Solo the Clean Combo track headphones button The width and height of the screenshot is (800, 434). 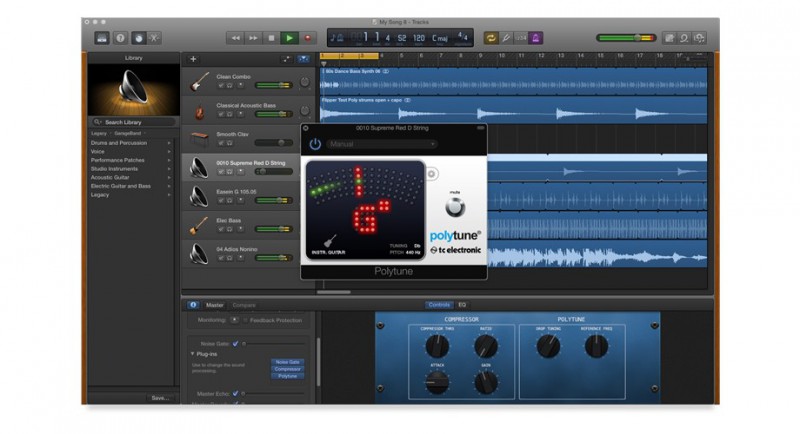pos(230,86)
